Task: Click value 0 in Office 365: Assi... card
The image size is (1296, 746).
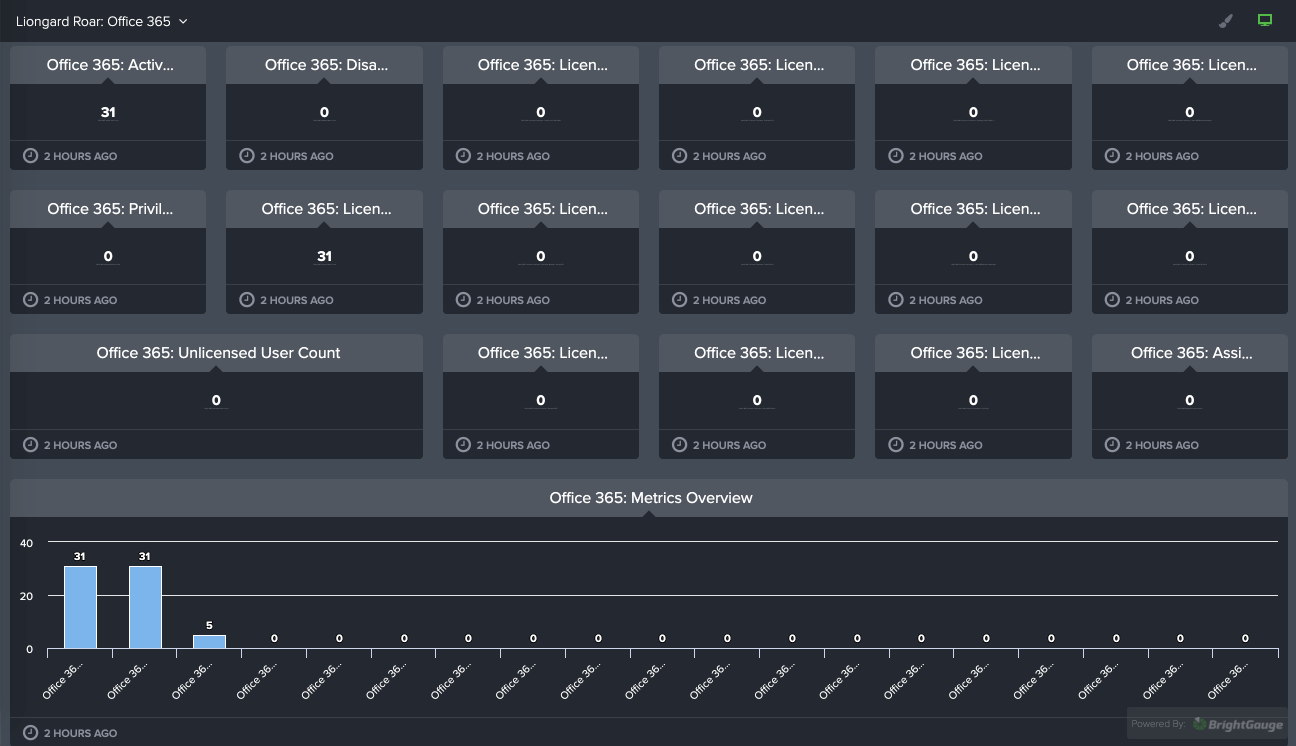Action: pos(1189,400)
